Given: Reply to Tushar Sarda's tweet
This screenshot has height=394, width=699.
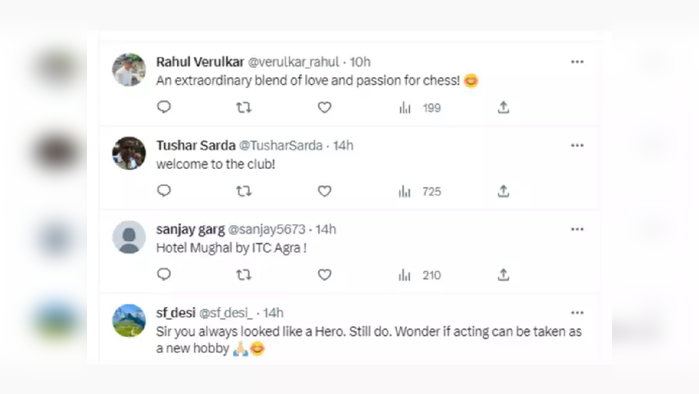Looking at the screenshot, I should pyautogui.click(x=164, y=191).
